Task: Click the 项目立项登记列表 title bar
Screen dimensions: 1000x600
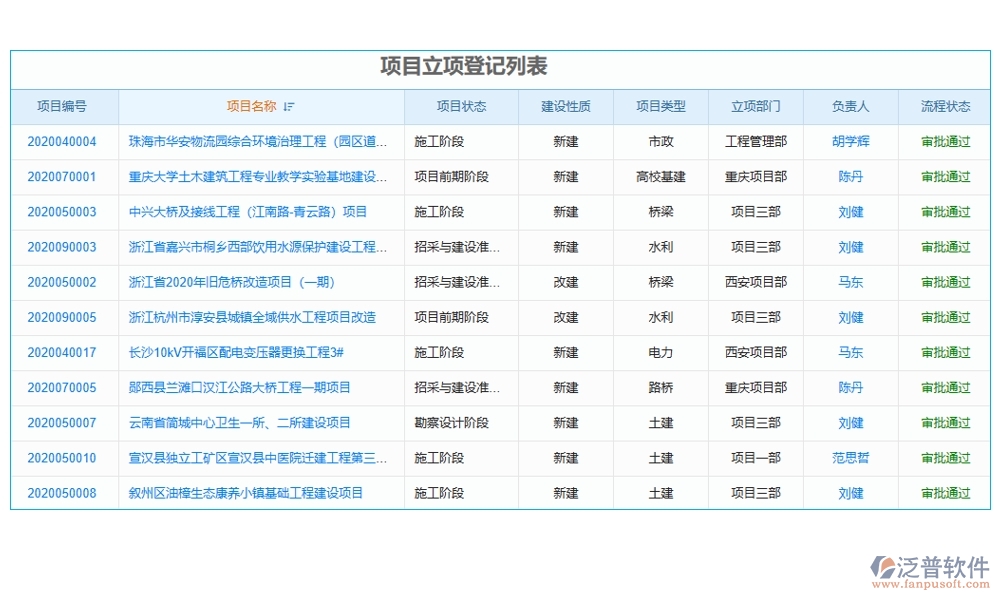Action: click(468, 63)
